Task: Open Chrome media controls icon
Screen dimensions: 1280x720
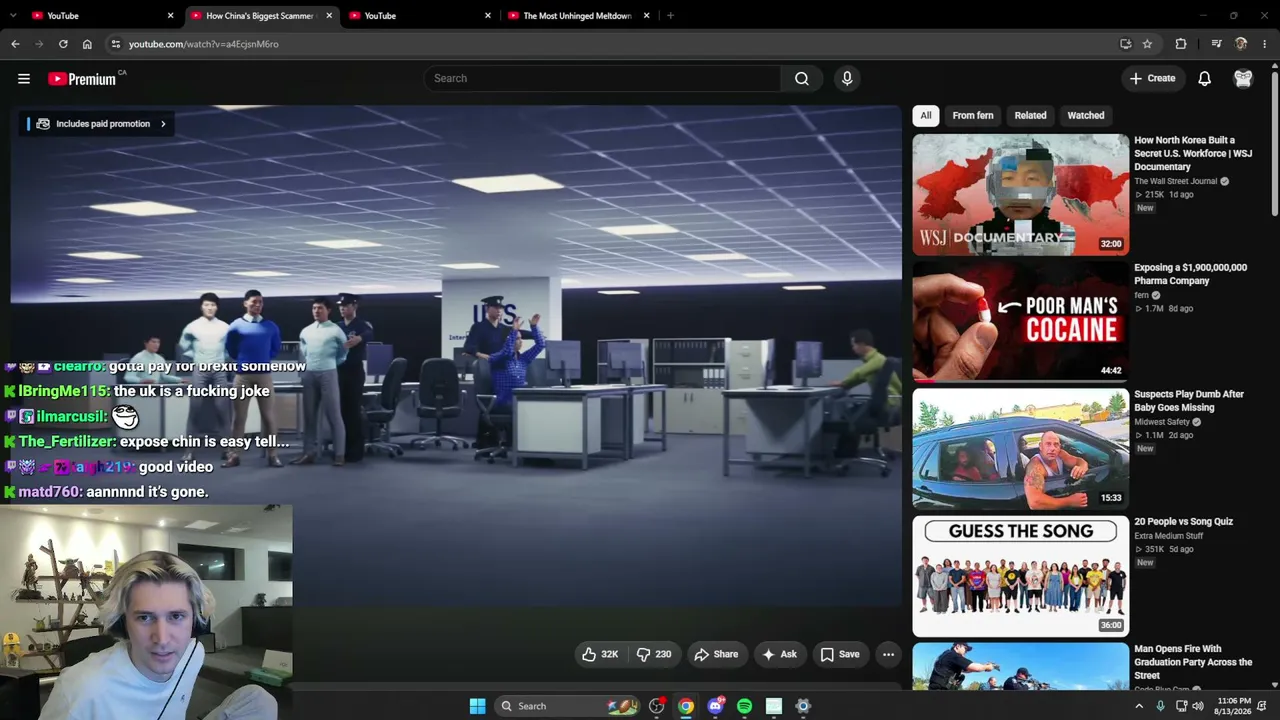Action: click(1216, 44)
